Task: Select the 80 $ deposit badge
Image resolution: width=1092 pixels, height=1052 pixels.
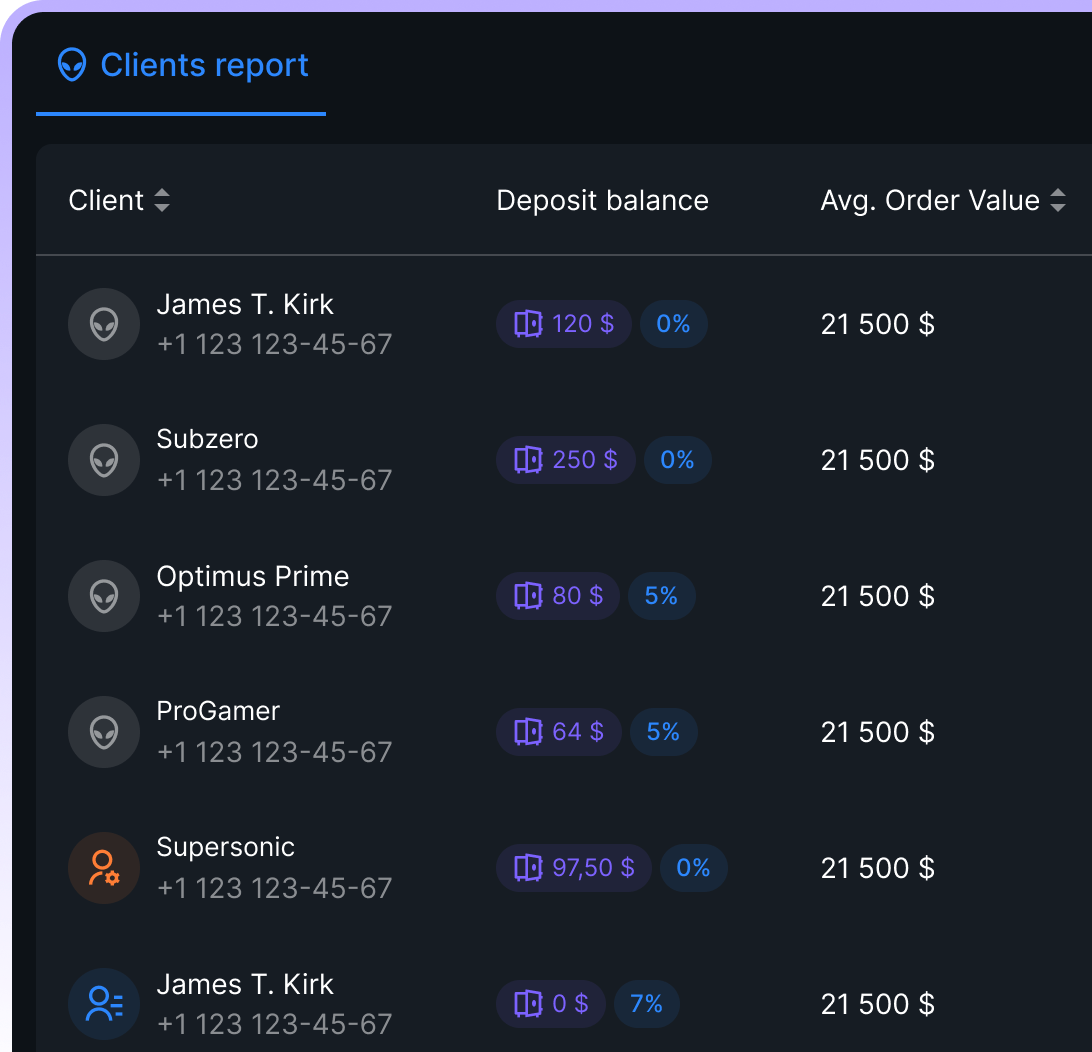Action: [x=558, y=596]
